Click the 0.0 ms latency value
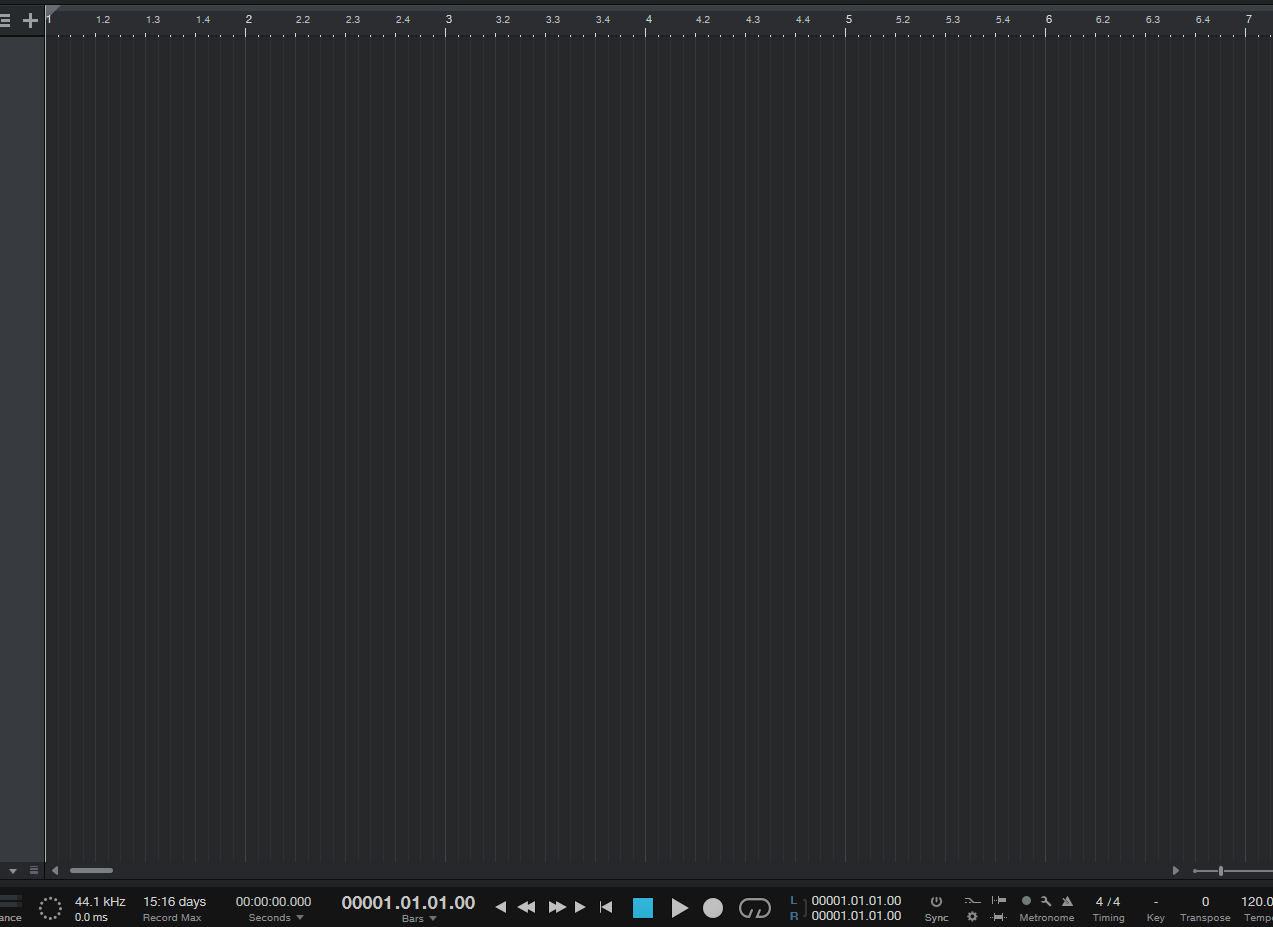The image size is (1273, 927). point(91,918)
